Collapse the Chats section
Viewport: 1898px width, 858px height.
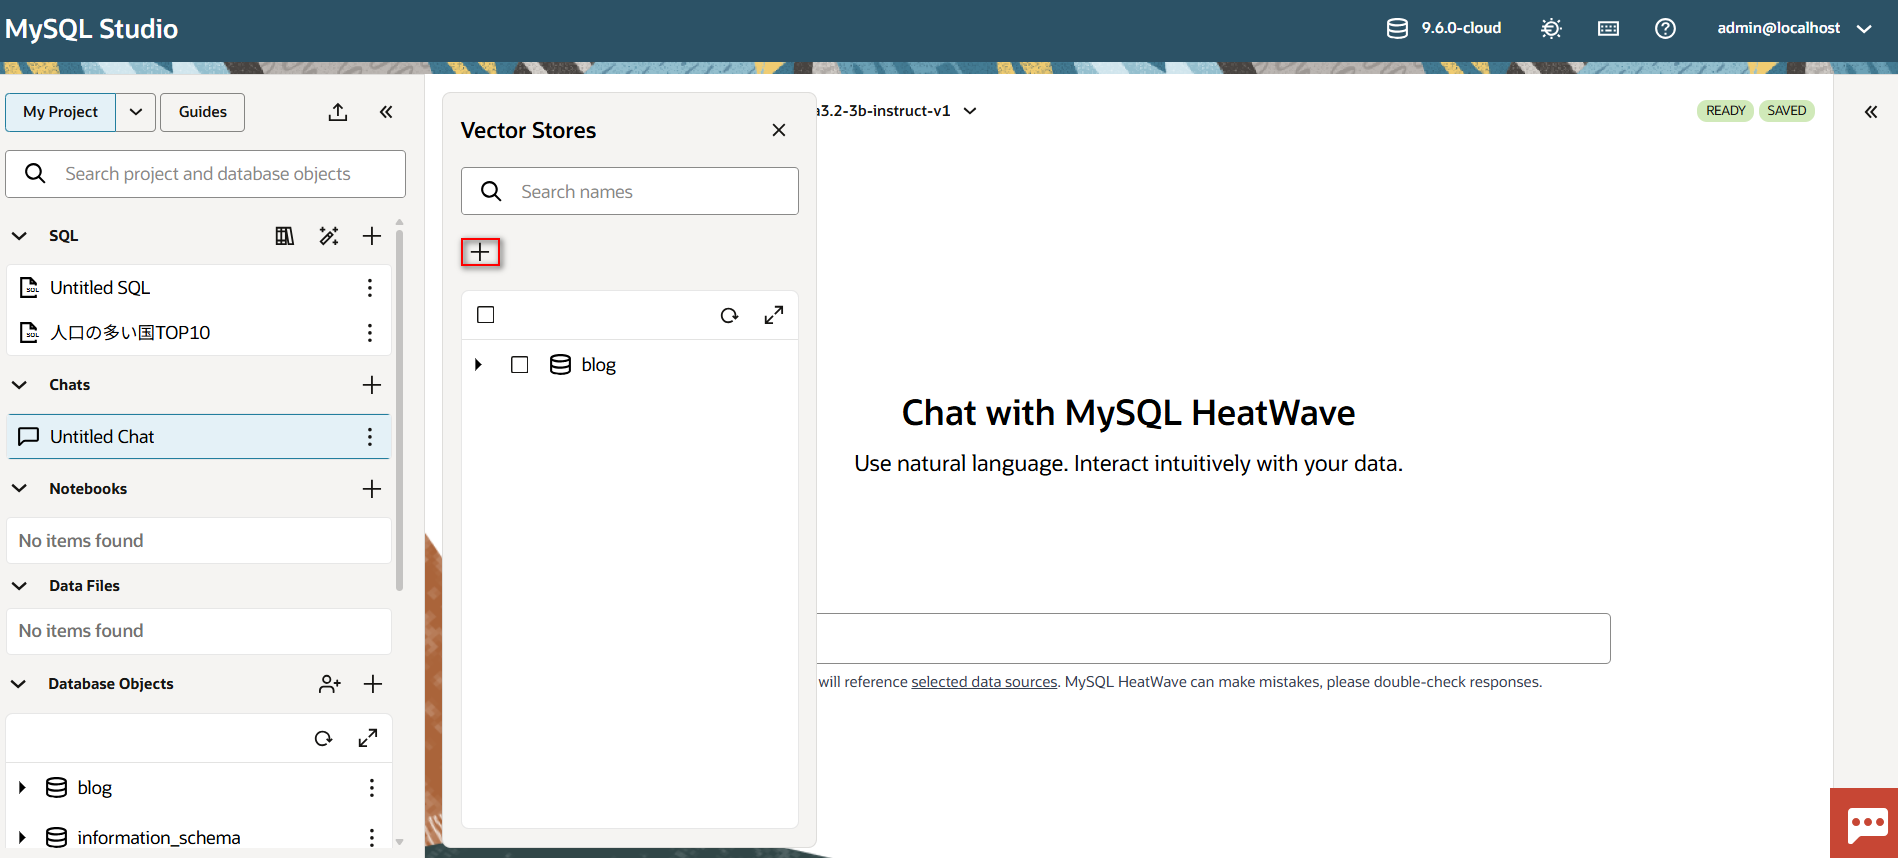coord(19,385)
